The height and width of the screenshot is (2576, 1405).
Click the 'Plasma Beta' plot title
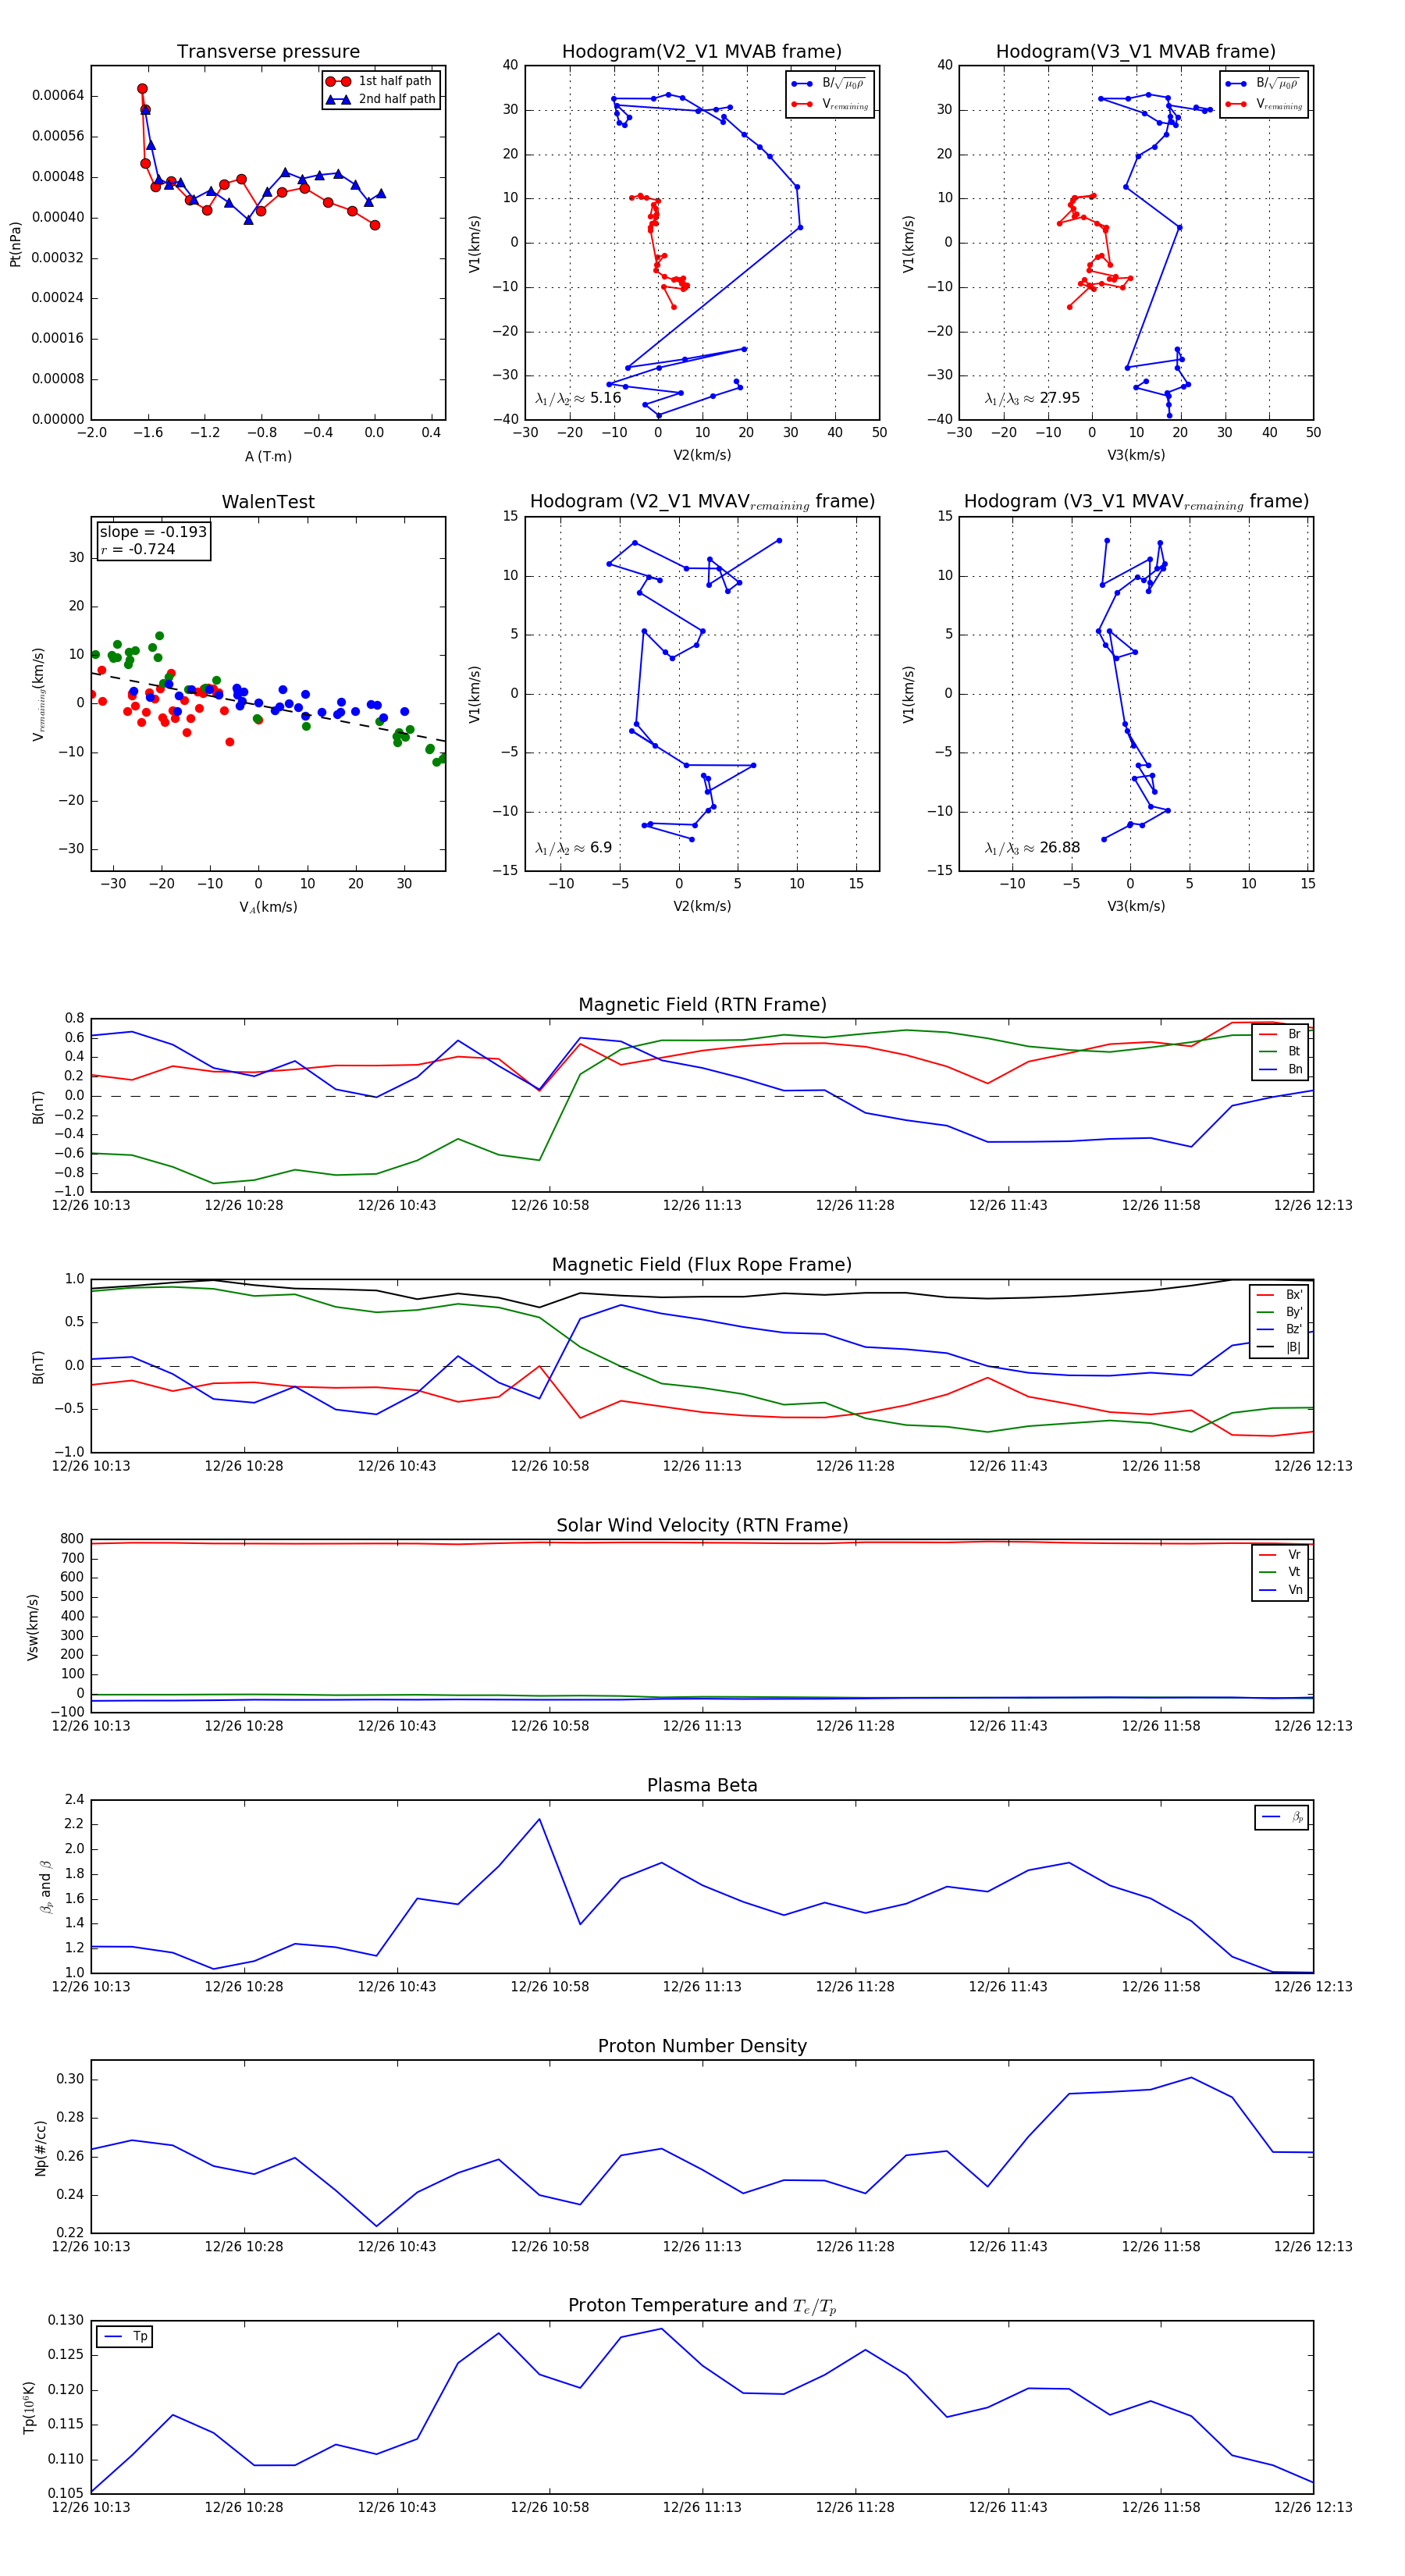702,1785
